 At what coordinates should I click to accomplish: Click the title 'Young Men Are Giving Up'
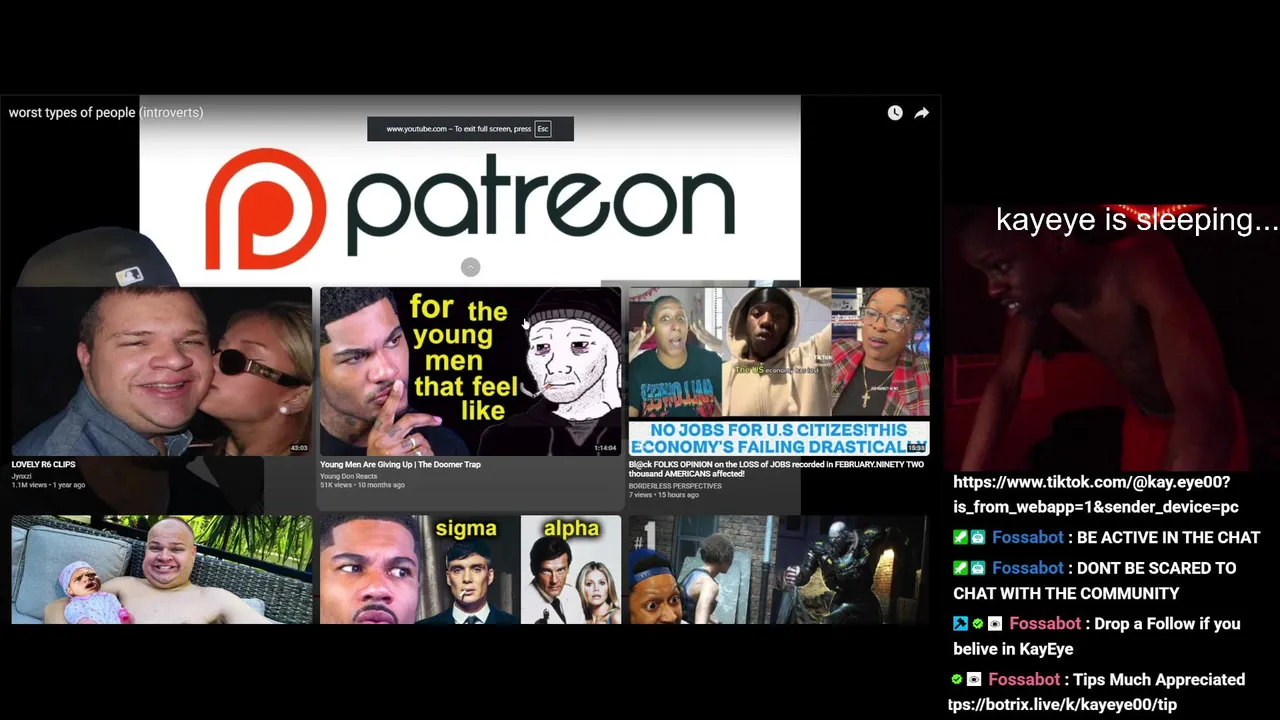400,464
